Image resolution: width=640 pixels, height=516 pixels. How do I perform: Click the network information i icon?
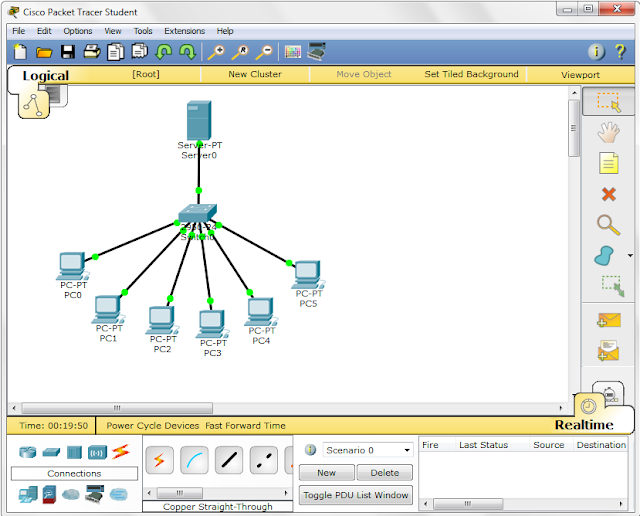click(596, 52)
